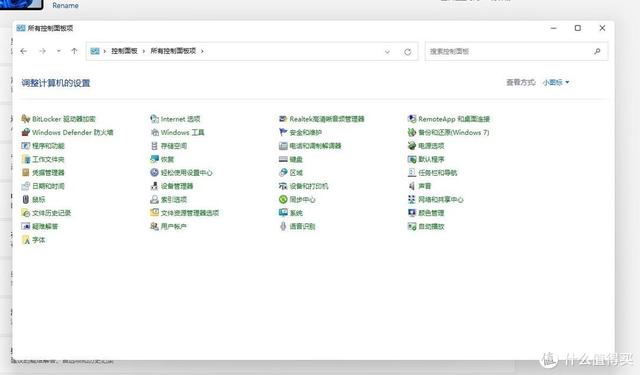Open 声音 (Sound) speaker icon
640x375 pixels.
(x=412, y=186)
